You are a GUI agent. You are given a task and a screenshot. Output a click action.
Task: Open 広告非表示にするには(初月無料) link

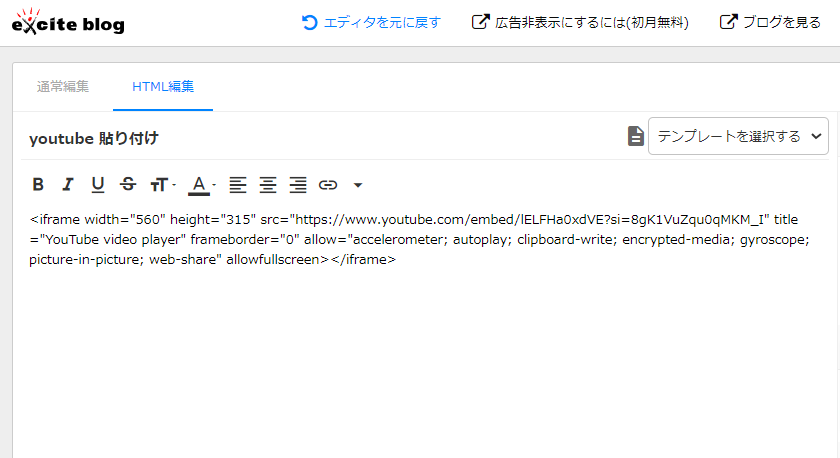(x=580, y=22)
